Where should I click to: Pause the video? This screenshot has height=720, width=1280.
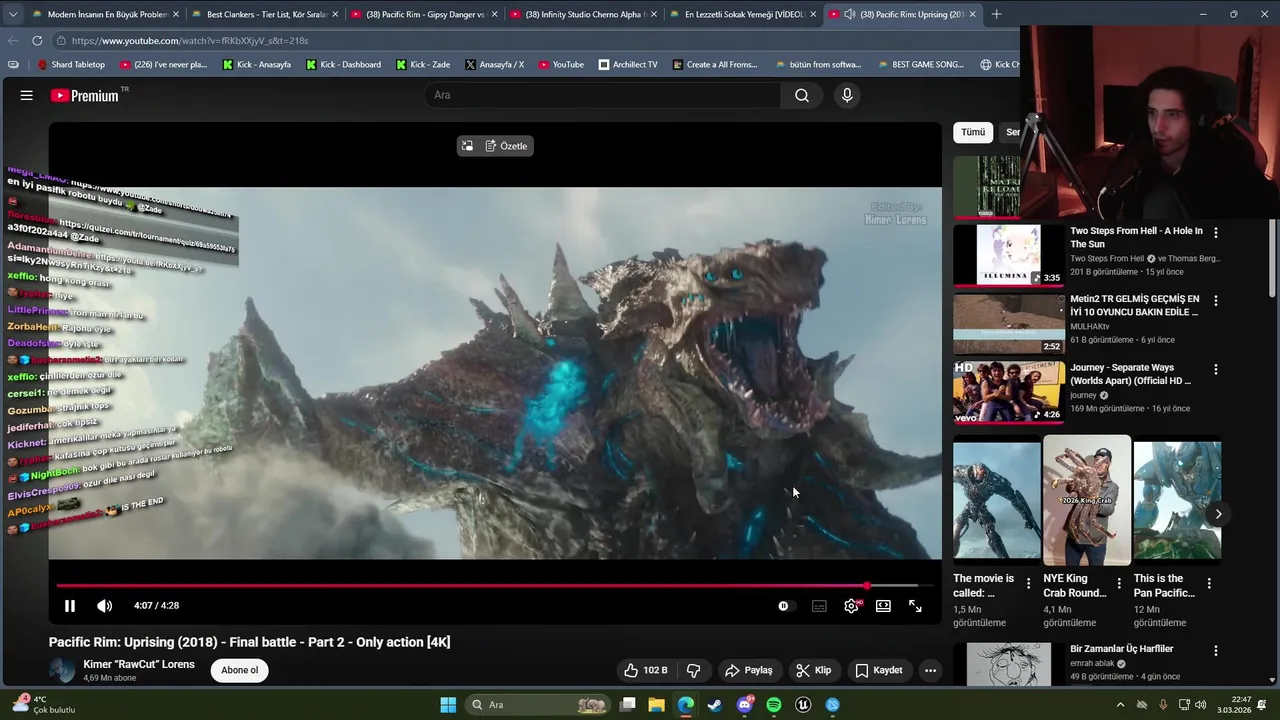pyautogui.click(x=70, y=606)
